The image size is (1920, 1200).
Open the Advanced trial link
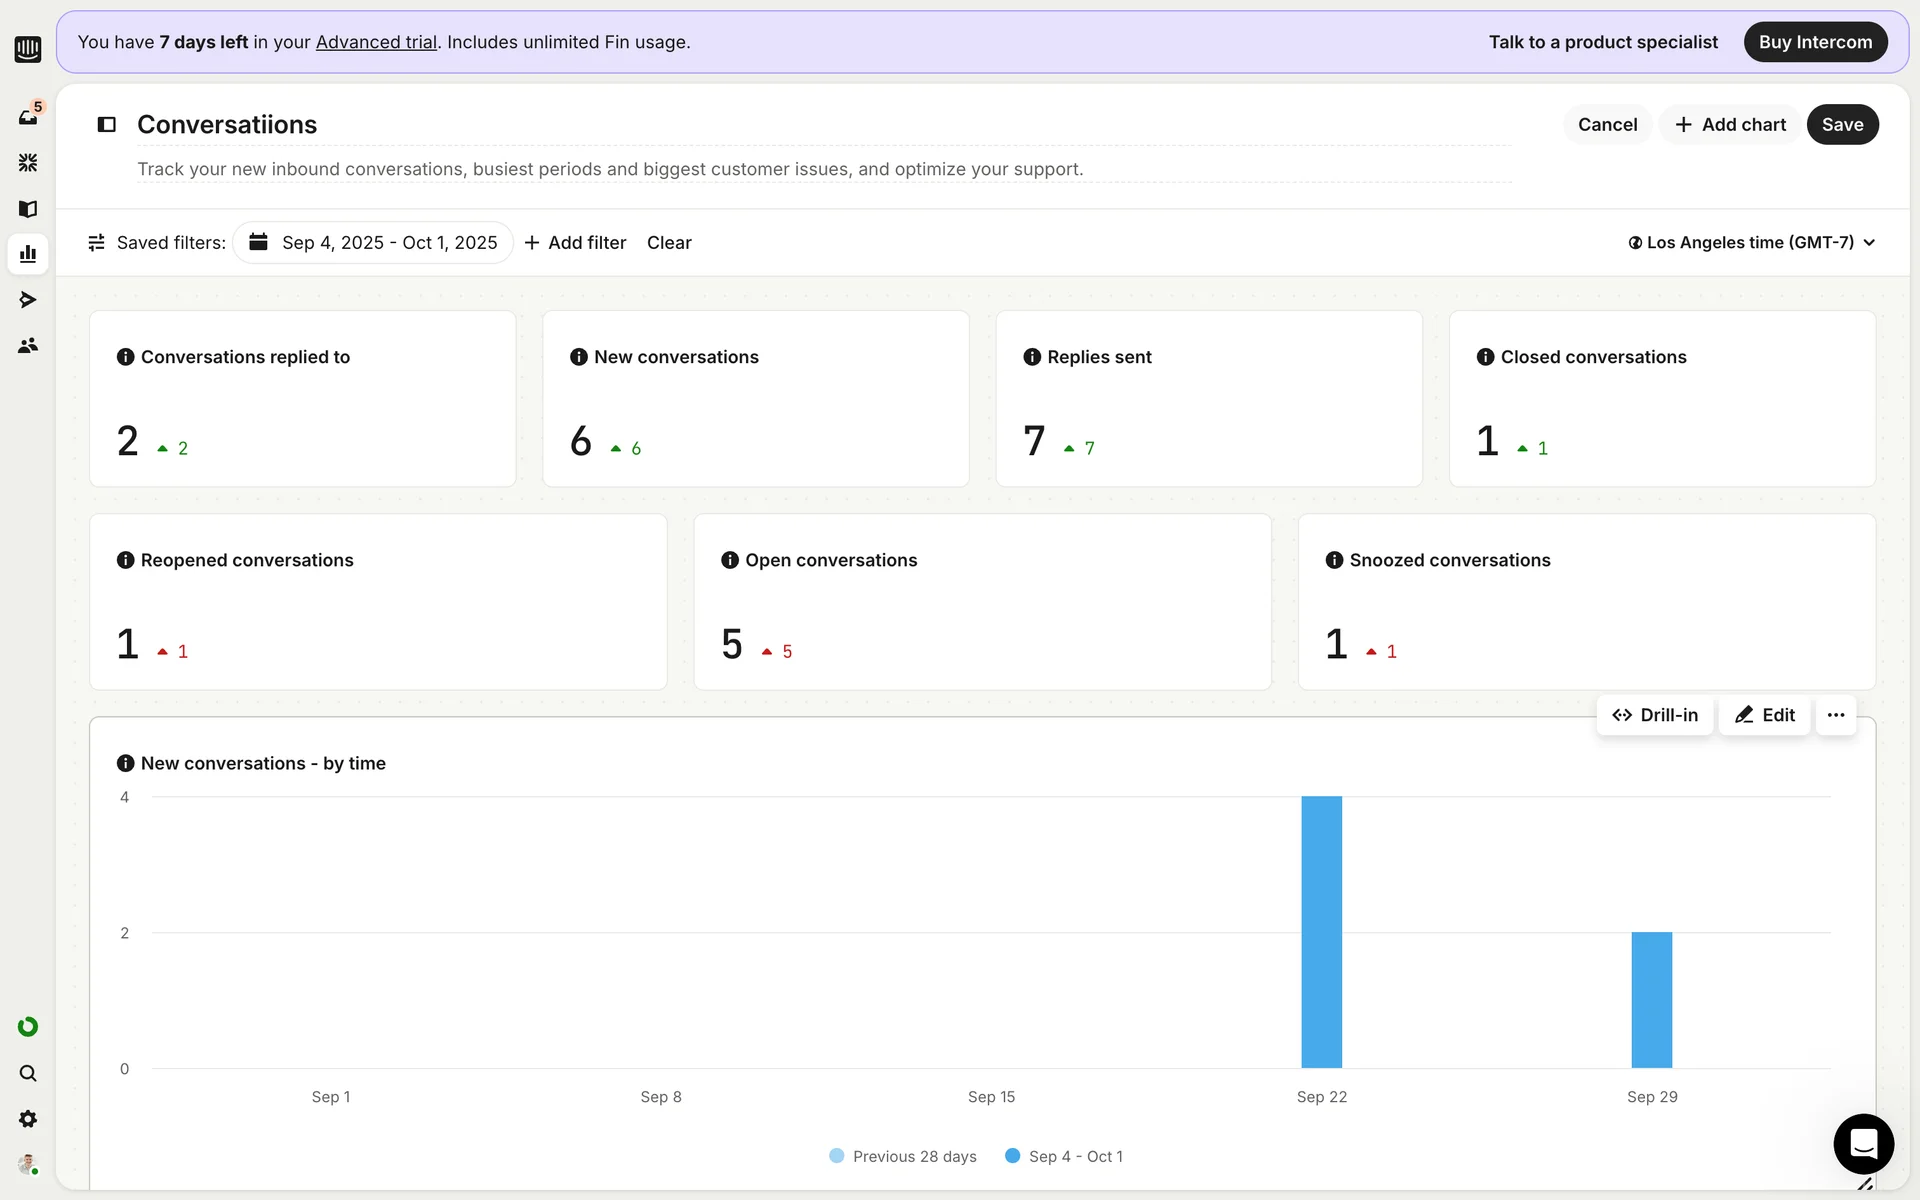376,42
